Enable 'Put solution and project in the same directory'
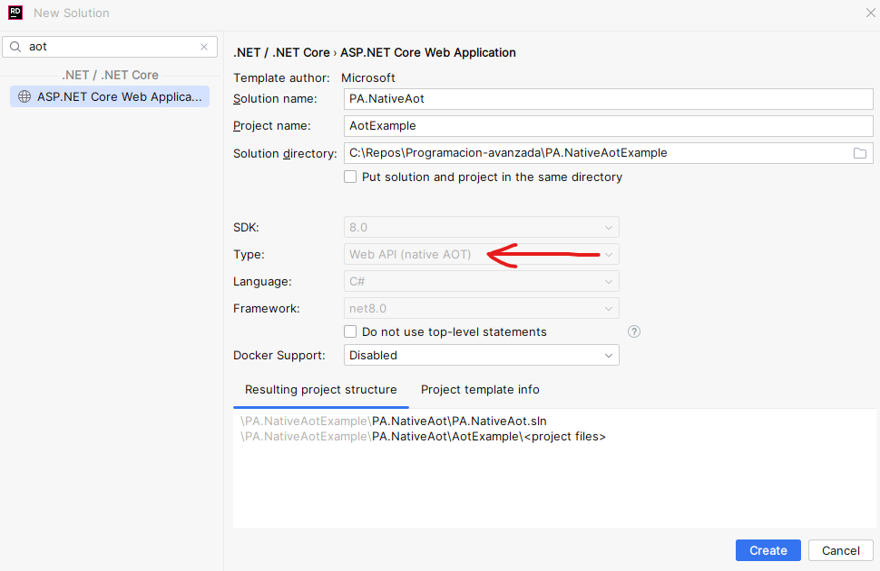Image resolution: width=880 pixels, height=571 pixels. (350, 177)
